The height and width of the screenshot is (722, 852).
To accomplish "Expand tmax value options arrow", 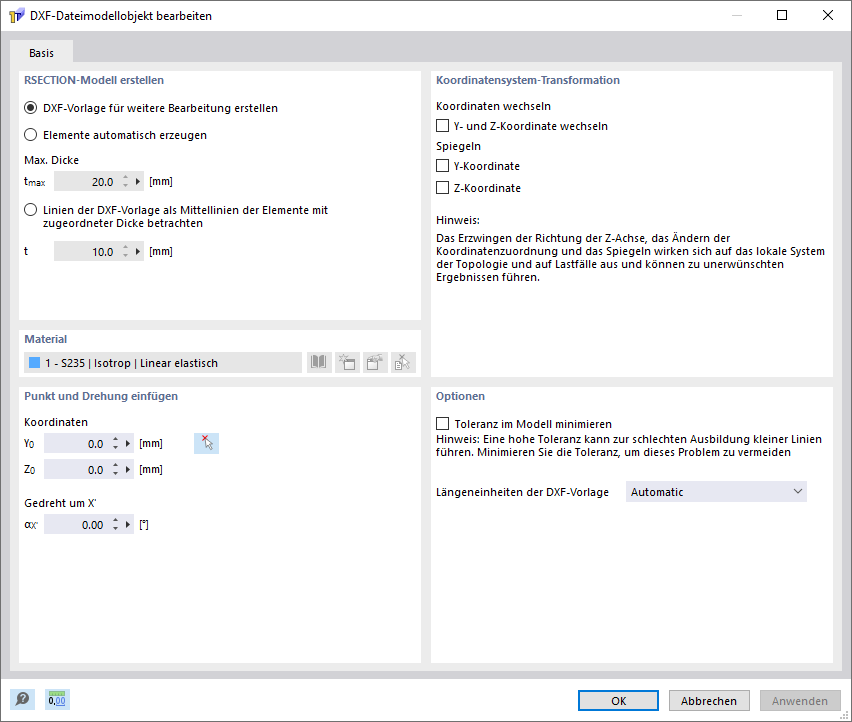I will point(138,181).
